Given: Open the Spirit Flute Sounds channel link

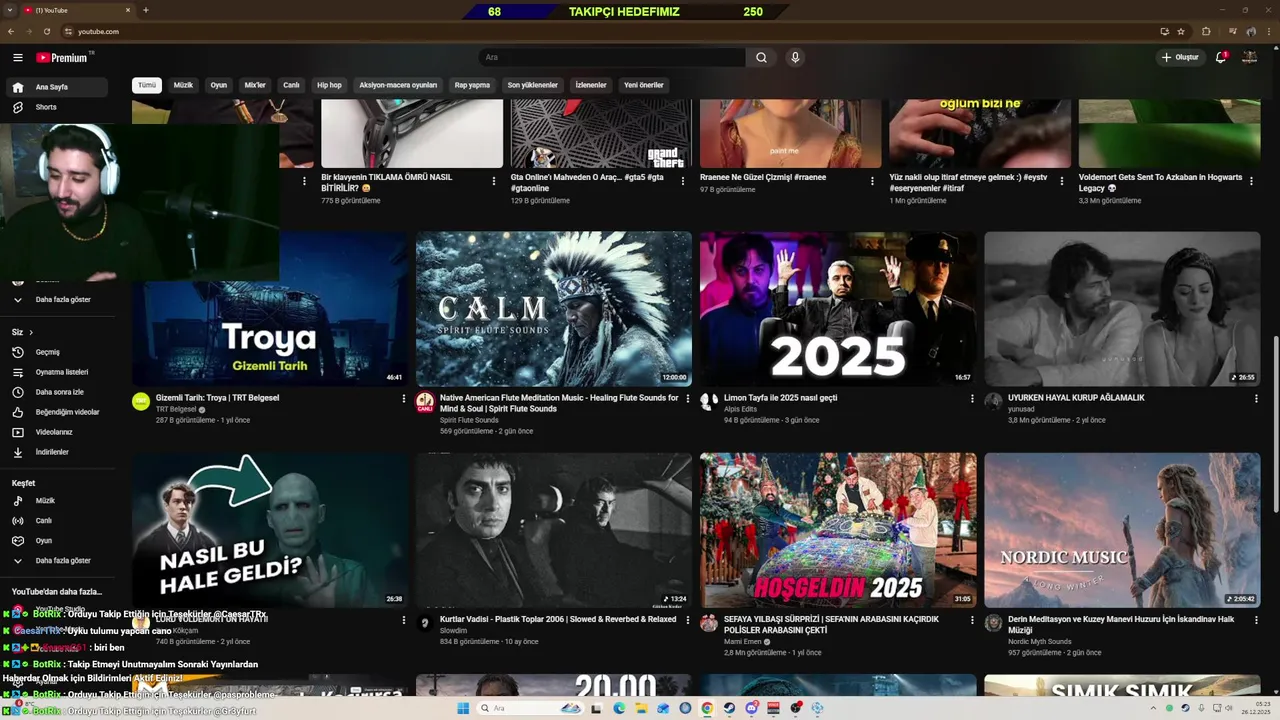Looking at the screenshot, I should (x=469, y=420).
